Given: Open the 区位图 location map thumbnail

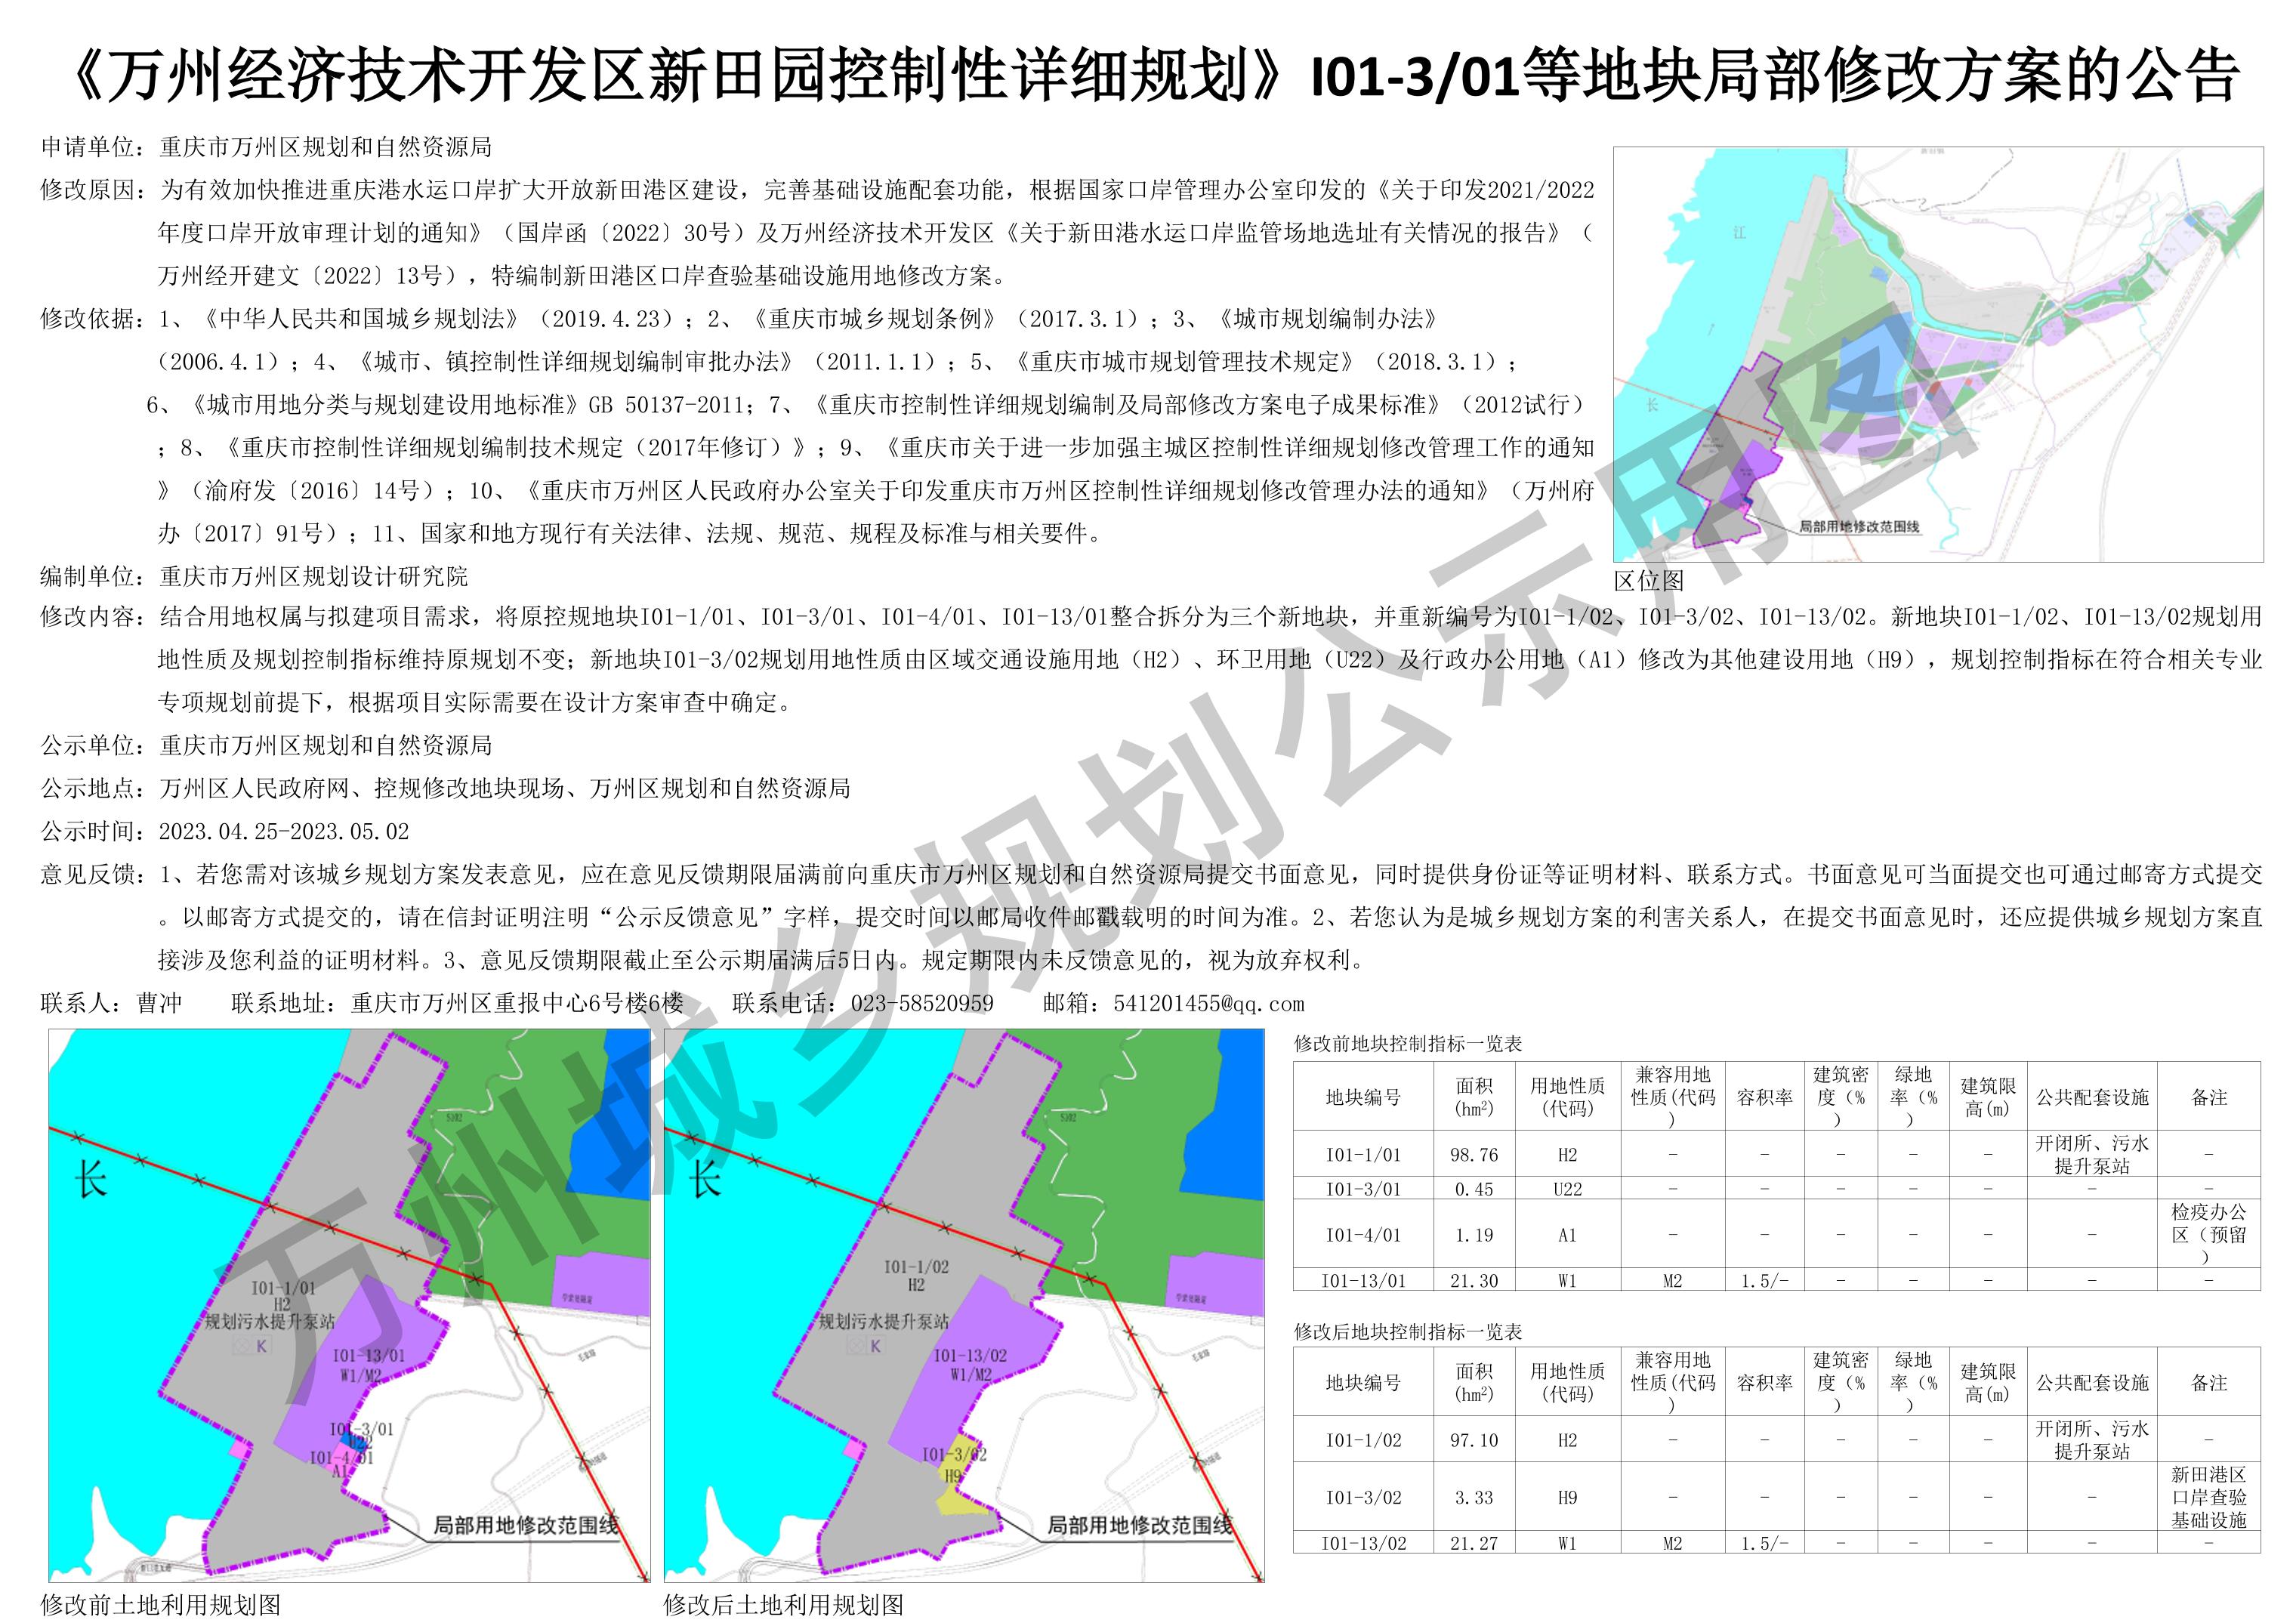Looking at the screenshot, I should point(1938,354).
